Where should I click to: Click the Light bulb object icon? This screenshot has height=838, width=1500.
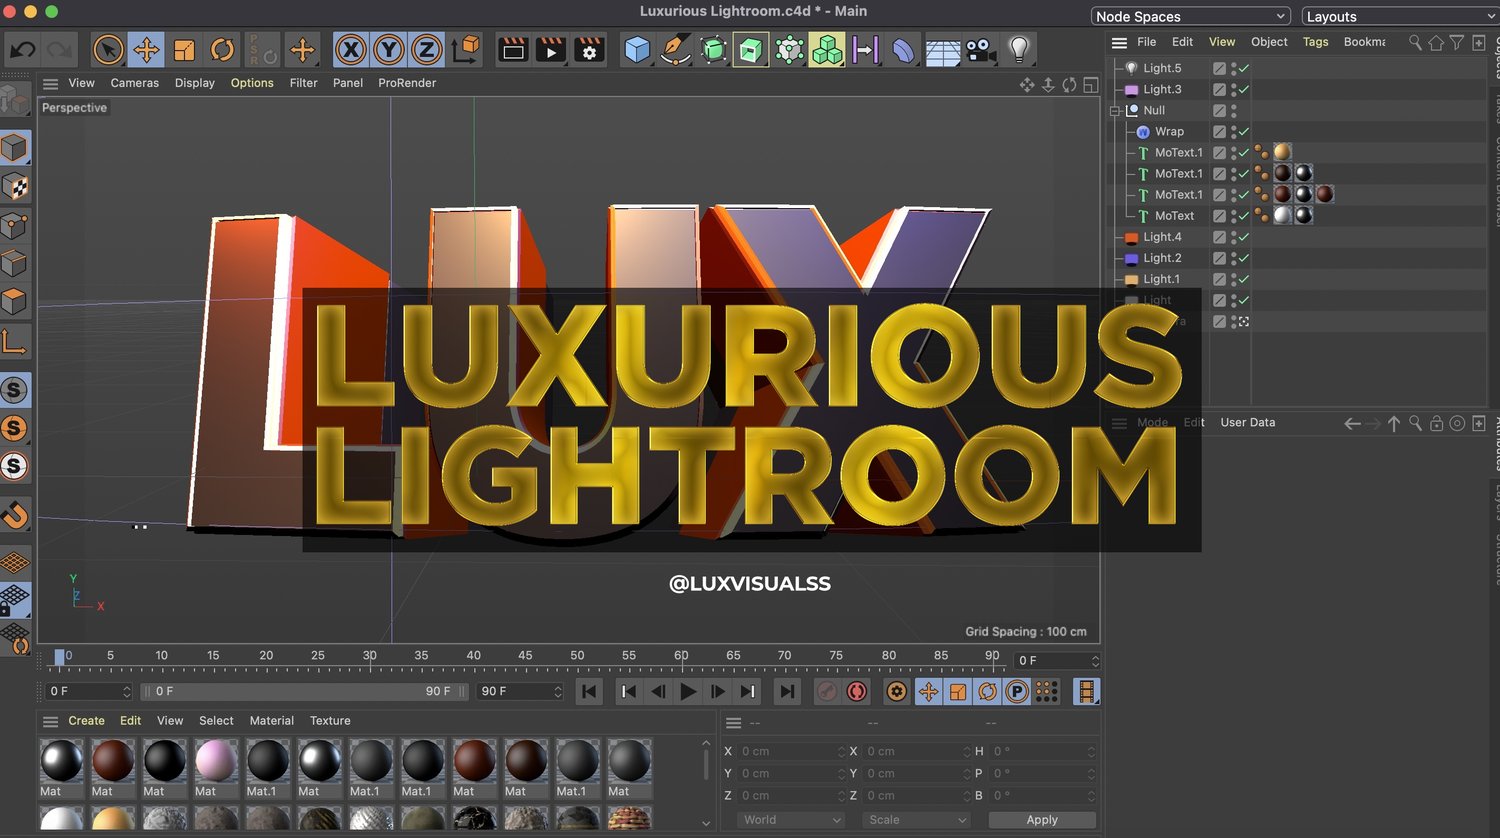[1018, 50]
